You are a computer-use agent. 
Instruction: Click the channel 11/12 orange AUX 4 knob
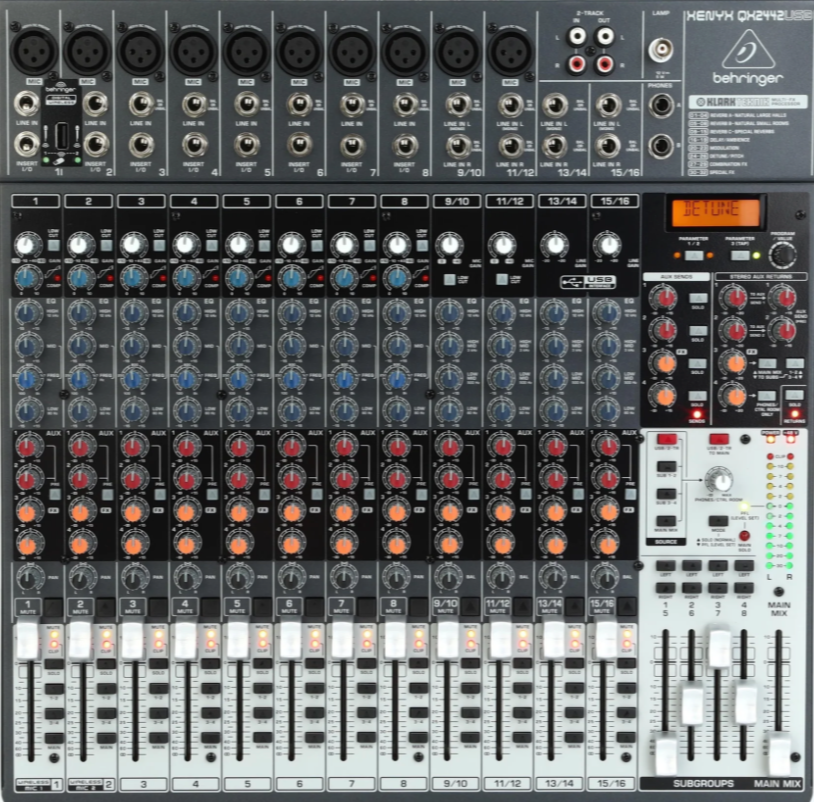[x=502, y=544]
